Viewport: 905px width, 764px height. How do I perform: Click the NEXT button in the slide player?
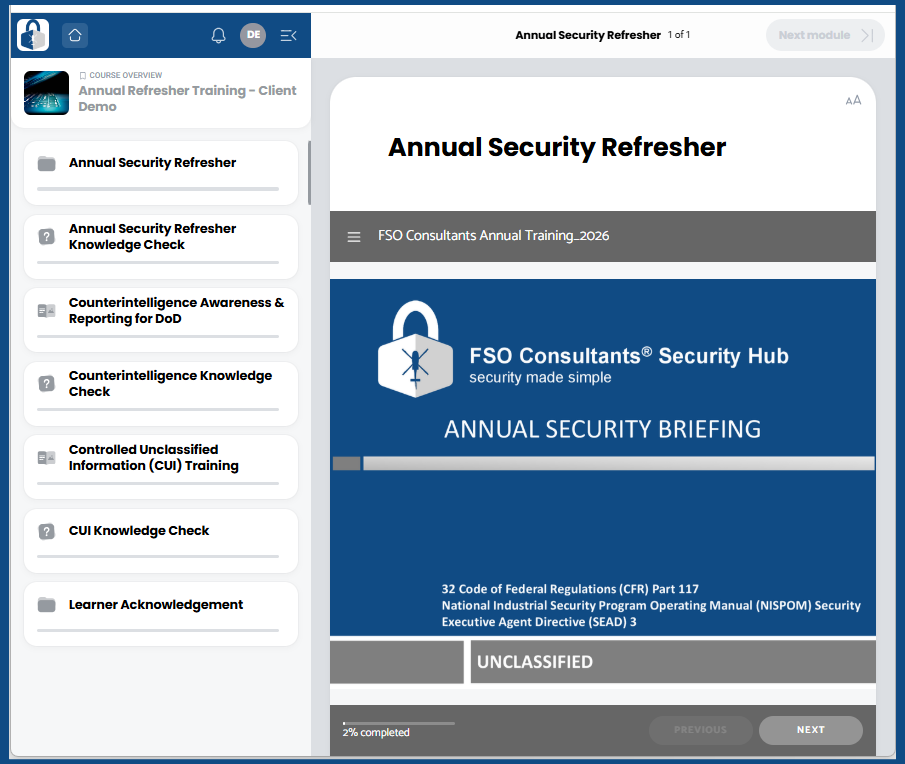click(810, 730)
